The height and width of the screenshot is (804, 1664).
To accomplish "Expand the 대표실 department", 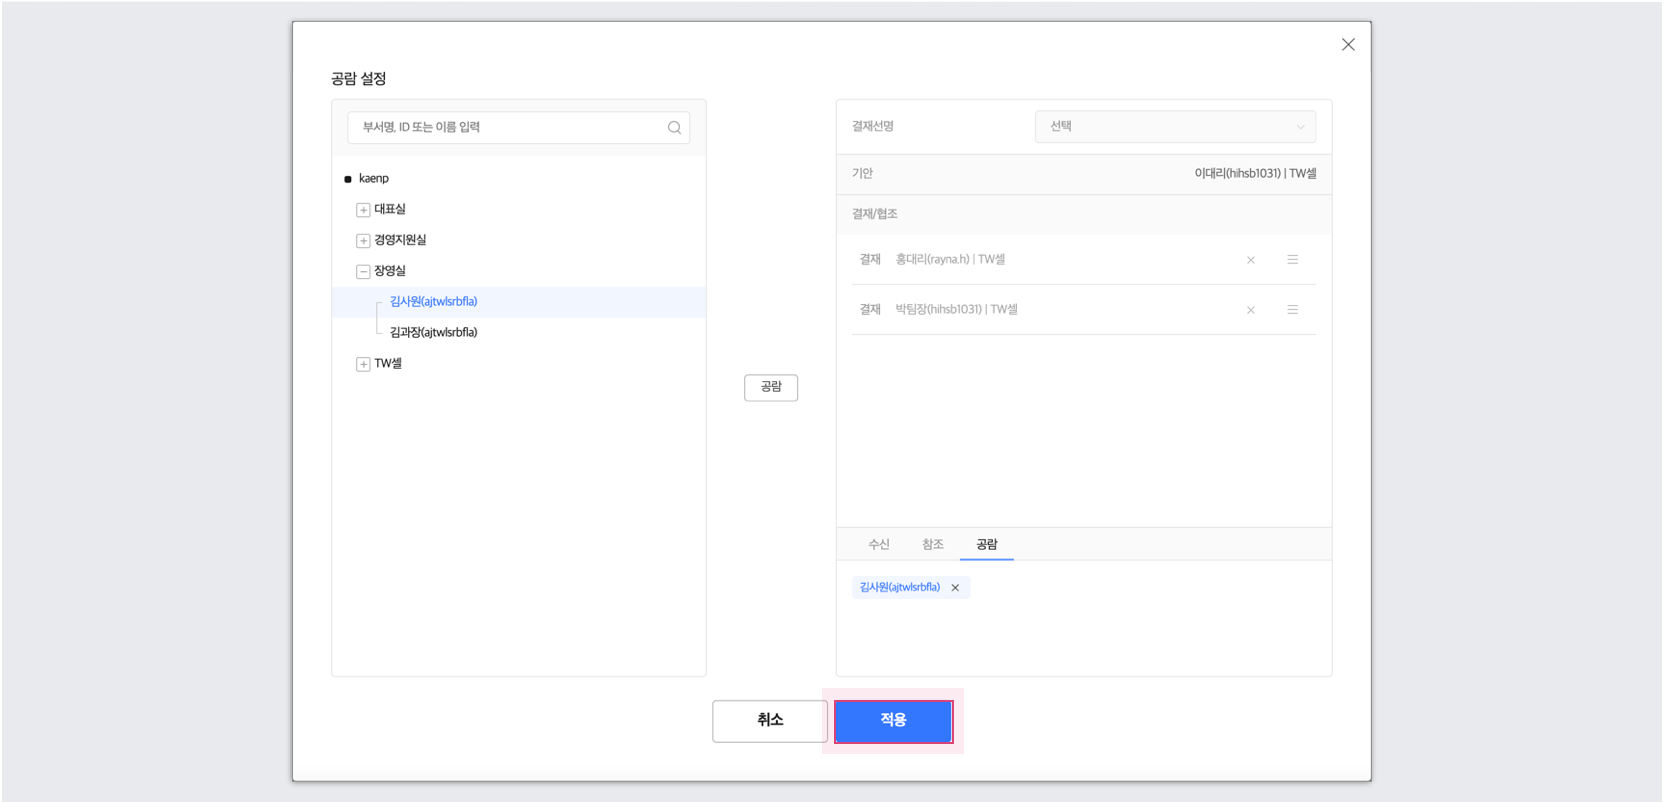I will (363, 210).
